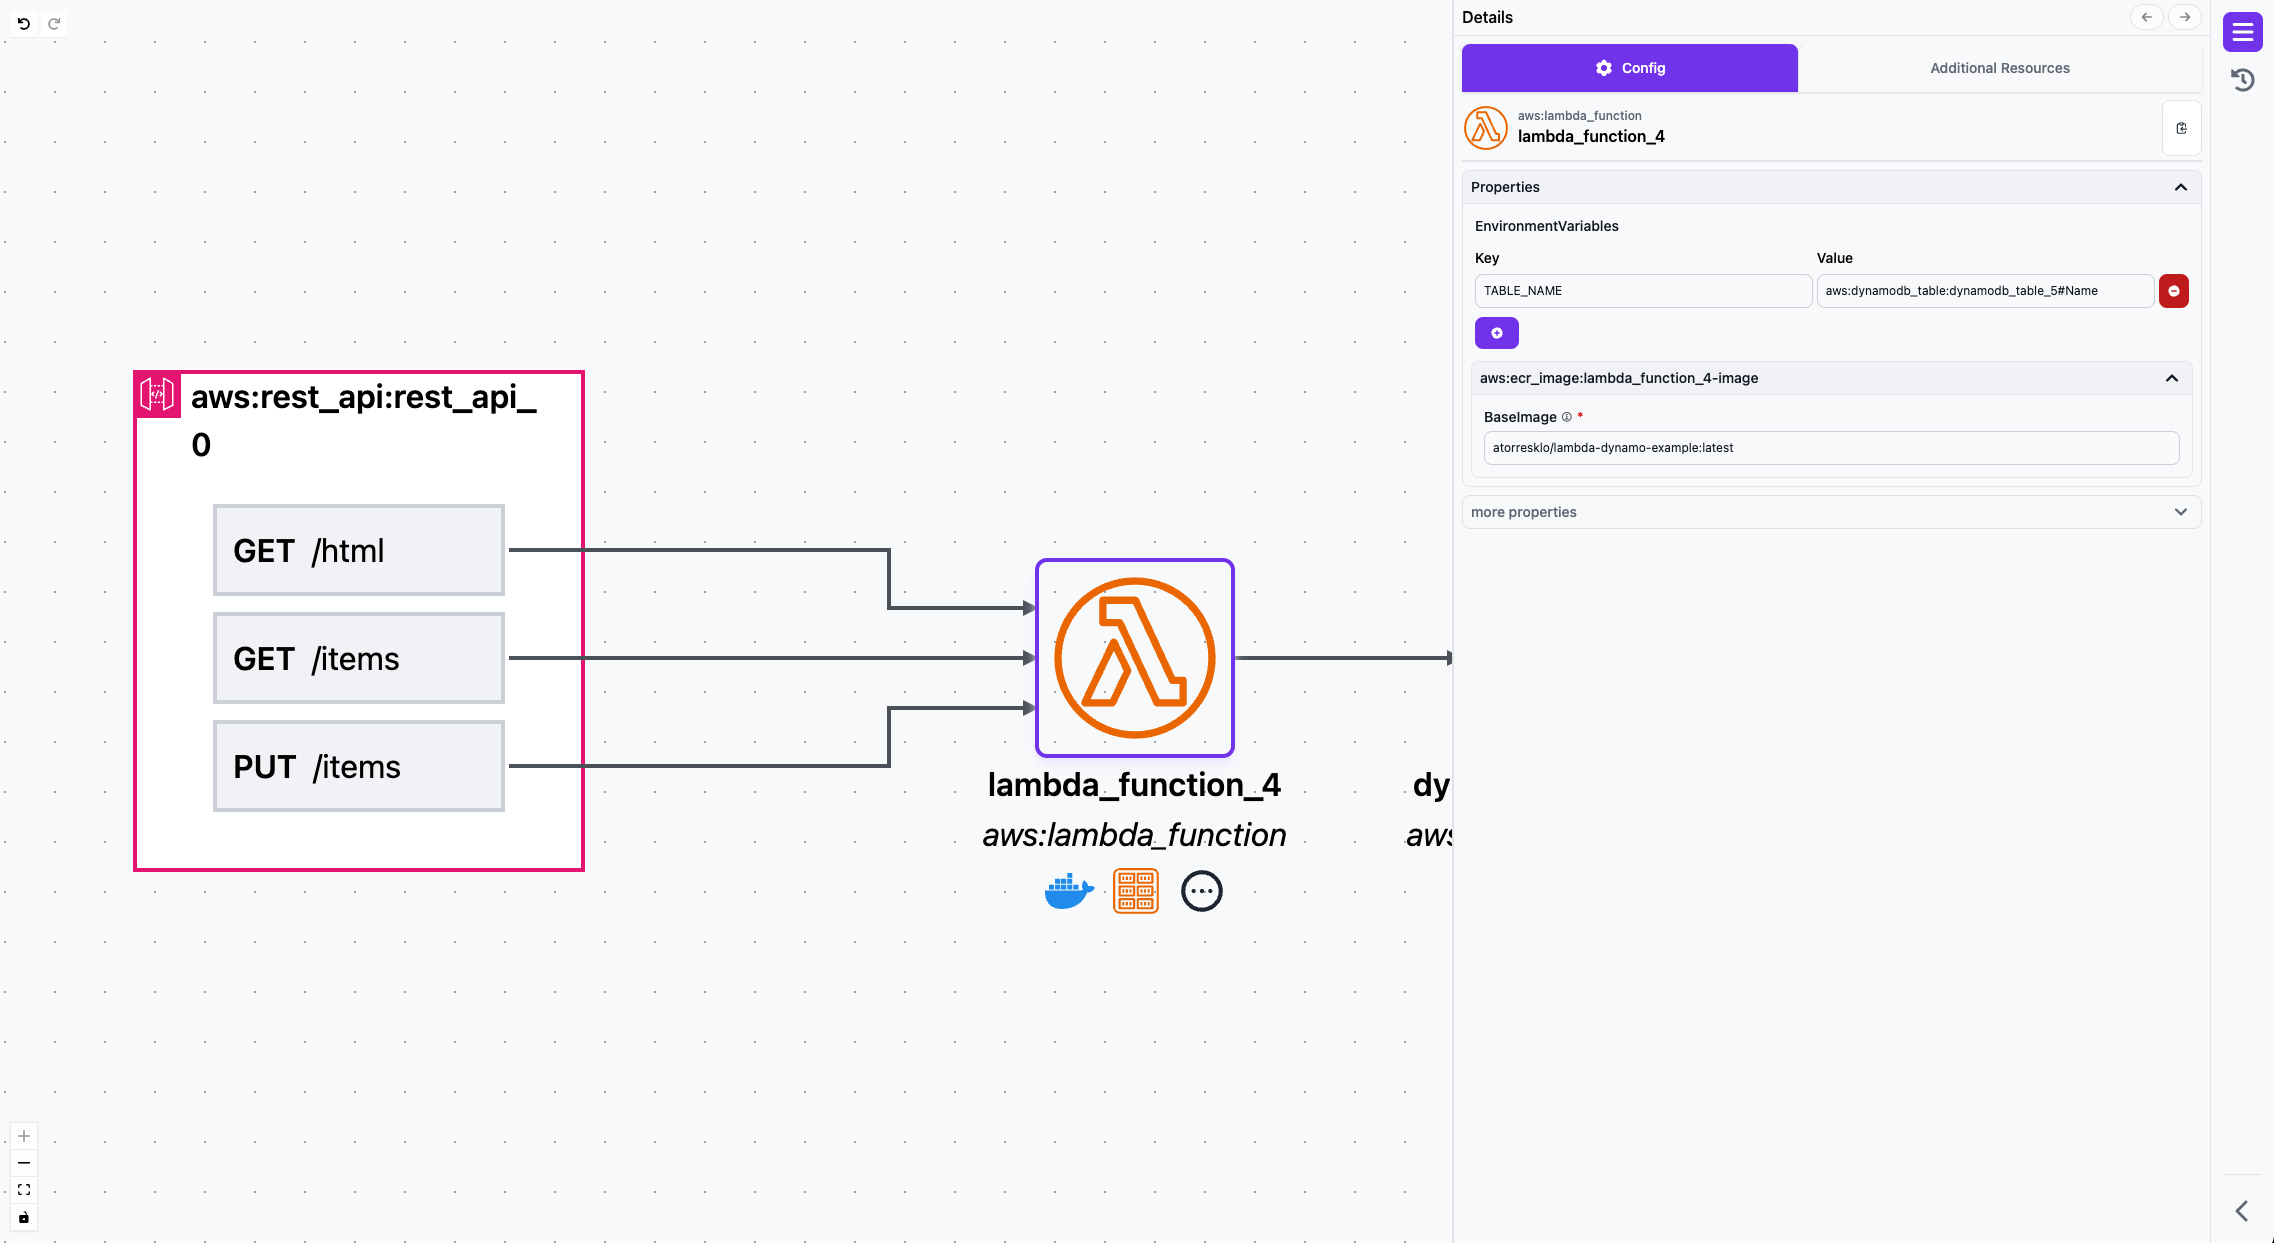Click the undo arrow icon top left
The width and height of the screenshot is (2274, 1243).
(x=23, y=21)
